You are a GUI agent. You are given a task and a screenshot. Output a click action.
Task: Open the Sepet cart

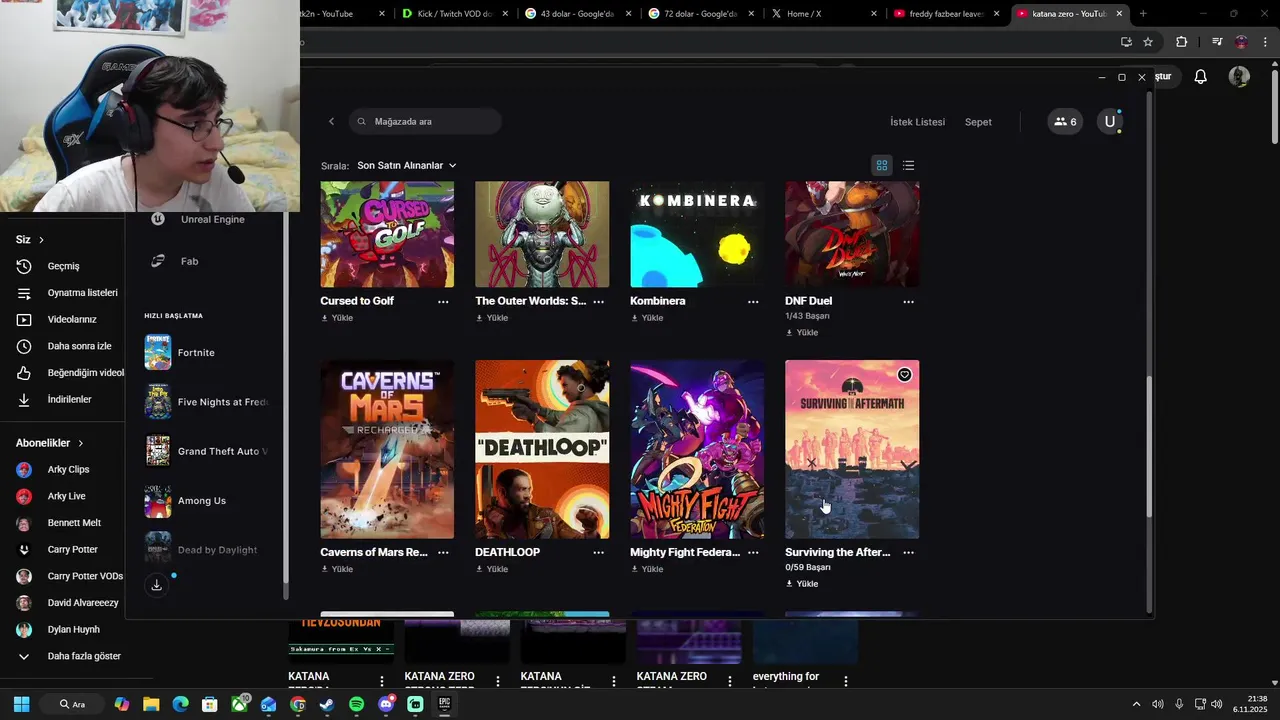[978, 122]
